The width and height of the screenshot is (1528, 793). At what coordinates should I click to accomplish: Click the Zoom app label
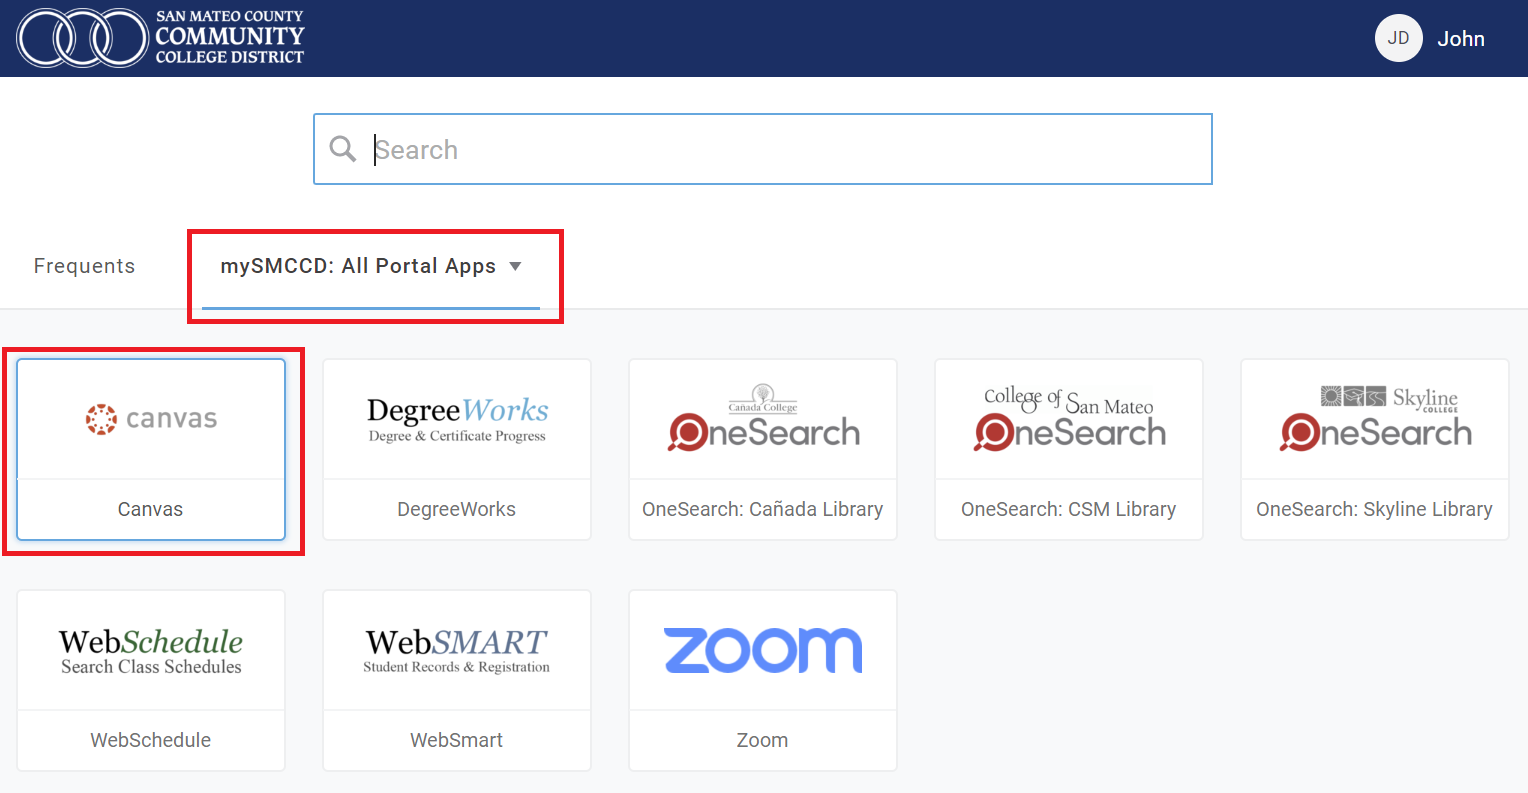[763, 740]
